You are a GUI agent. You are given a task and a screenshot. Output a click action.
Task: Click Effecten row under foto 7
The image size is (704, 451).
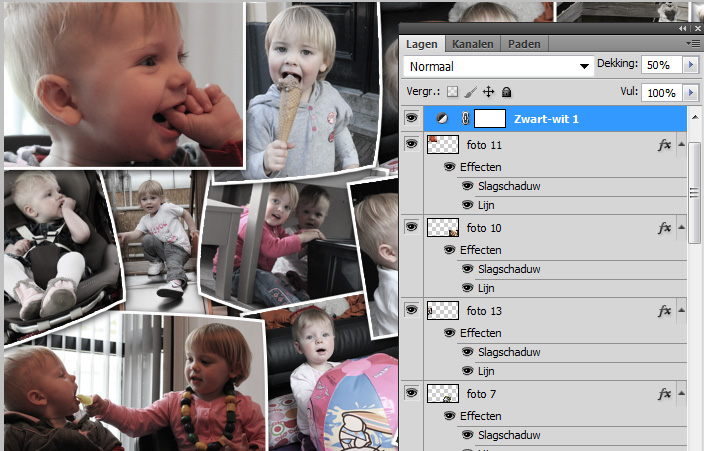click(480, 416)
